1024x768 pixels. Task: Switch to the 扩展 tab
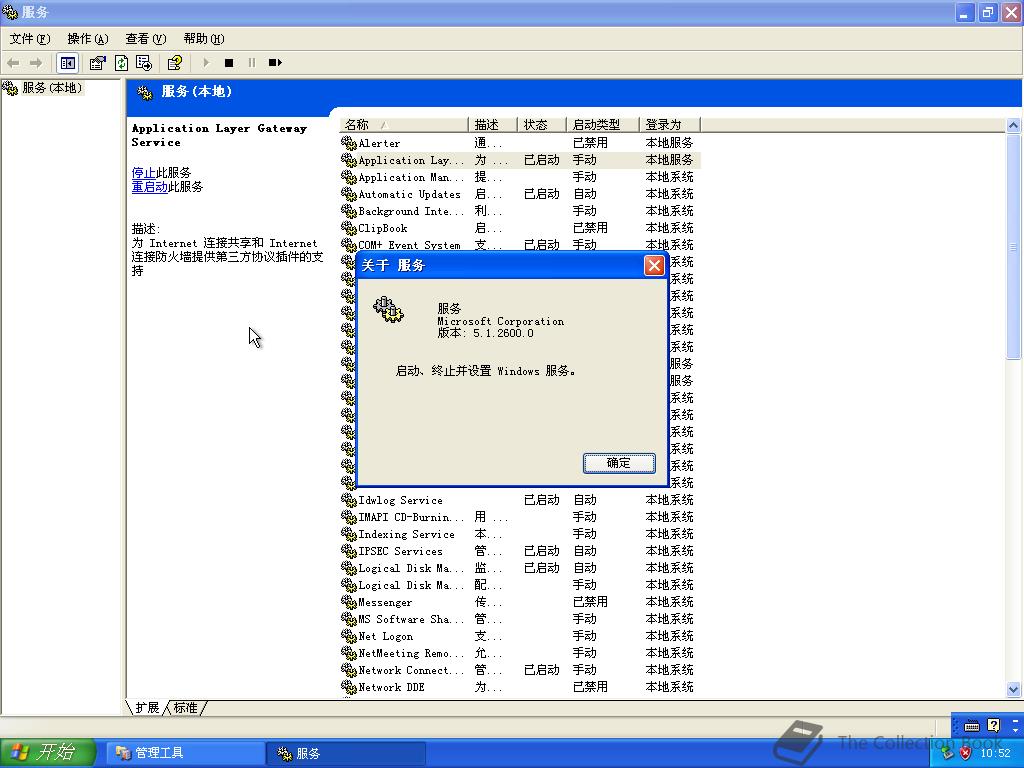pyautogui.click(x=147, y=707)
